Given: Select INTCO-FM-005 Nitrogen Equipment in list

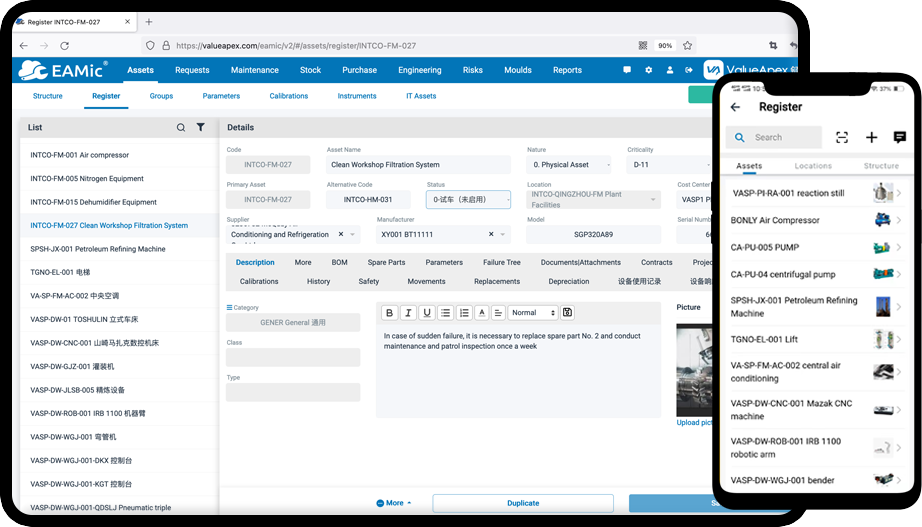Looking at the screenshot, I should tap(86, 179).
